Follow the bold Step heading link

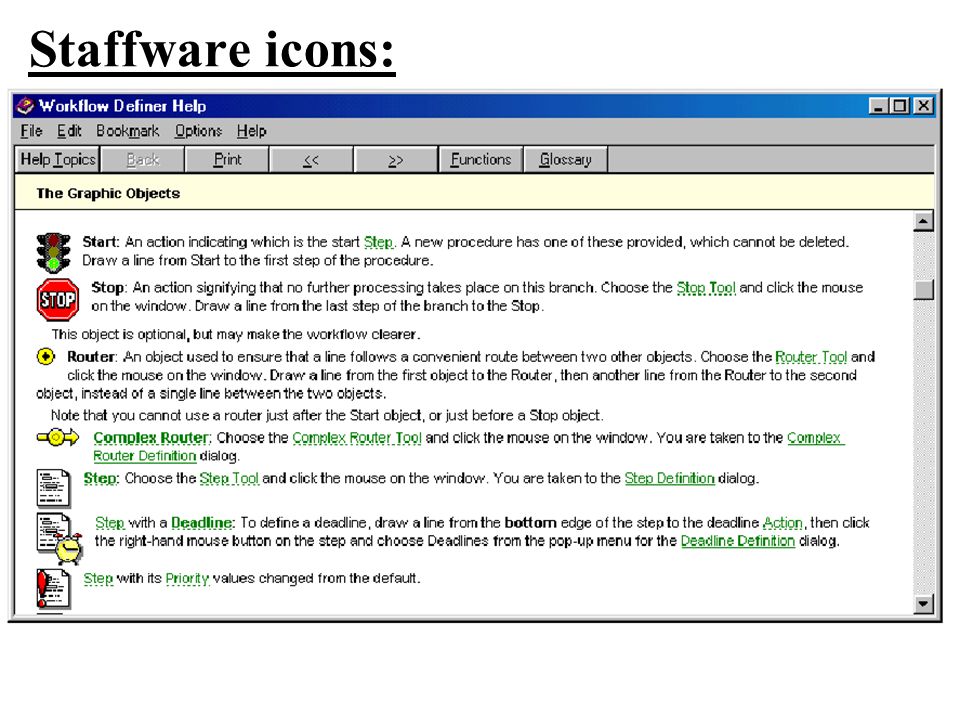(100, 478)
